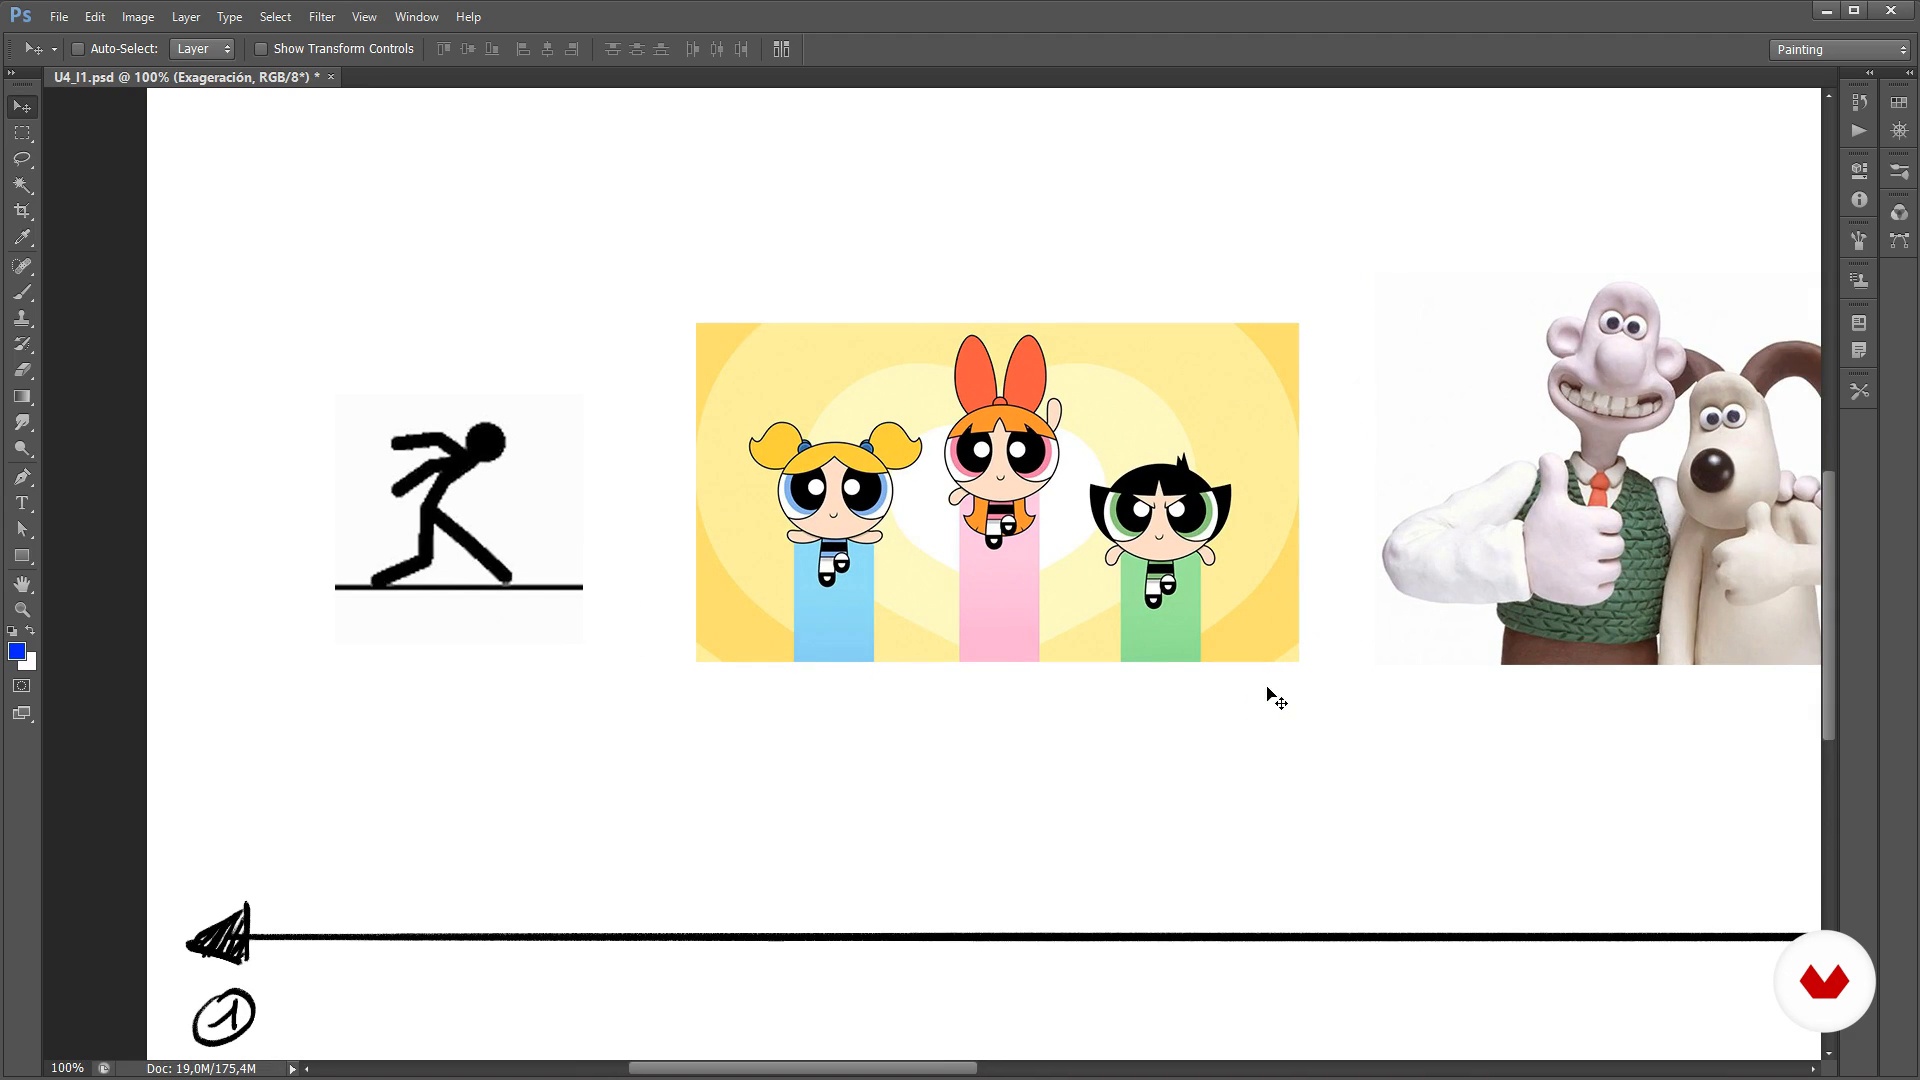Viewport: 1920px width, 1080px height.
Task: Toggle Quick Mask mode icon
Action: pos(22,686)
